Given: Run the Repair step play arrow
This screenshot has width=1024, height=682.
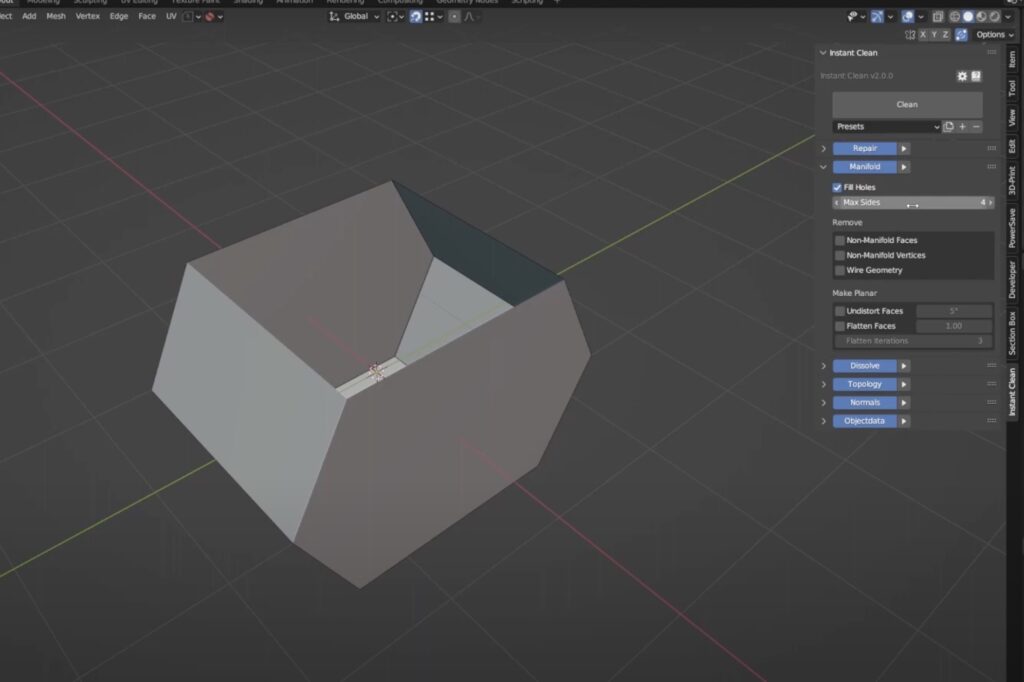Looking at the screenshot, I should coord(904,149).
